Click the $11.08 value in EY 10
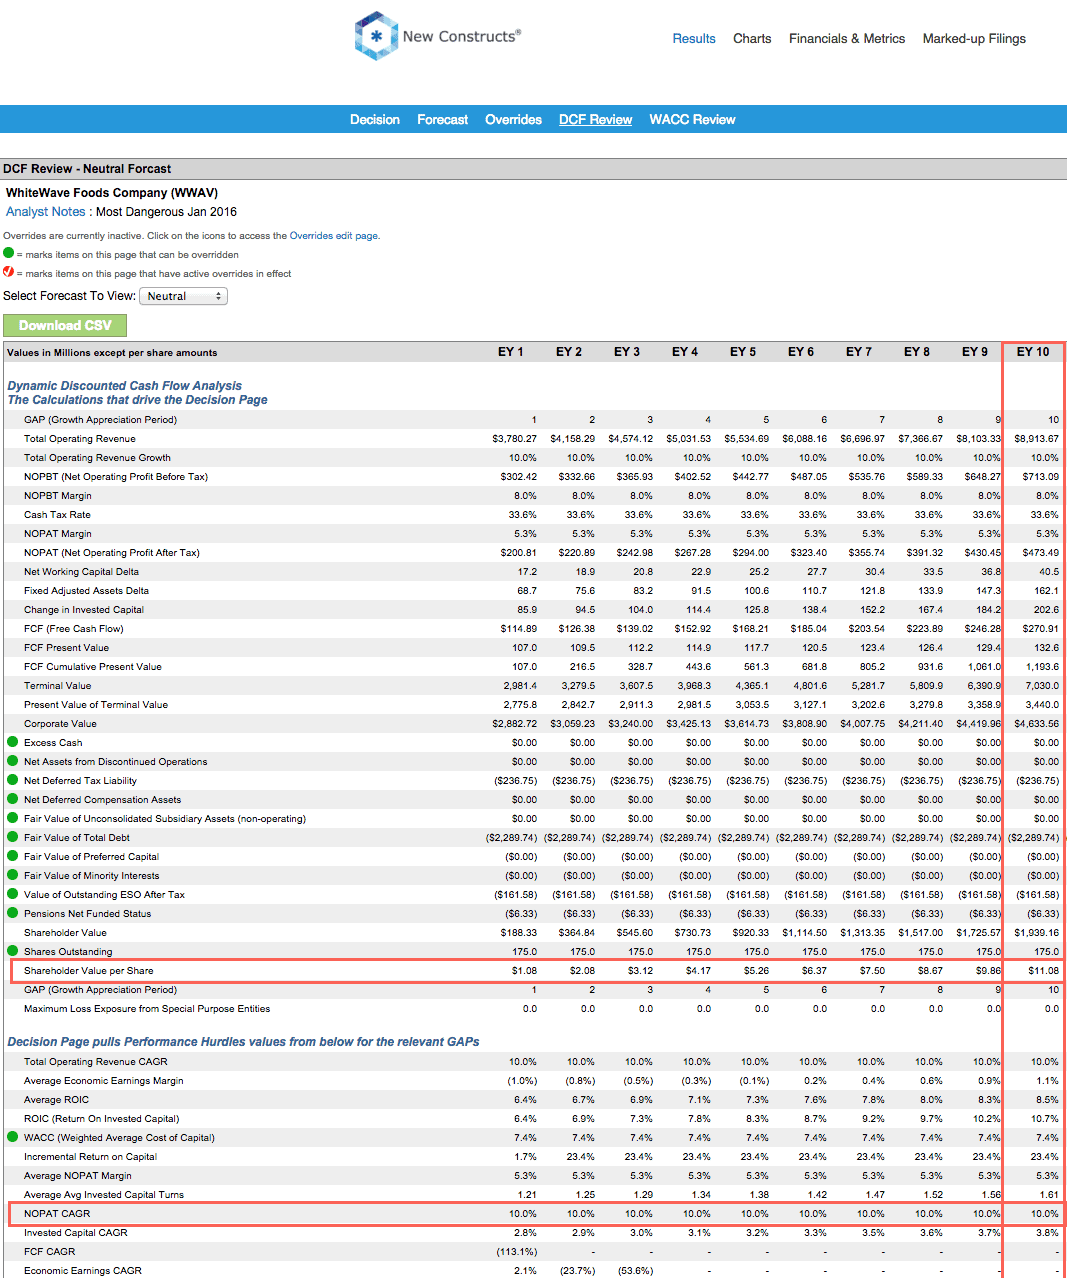The height and width of the screenshot is (1278, 1067). 1043,970
